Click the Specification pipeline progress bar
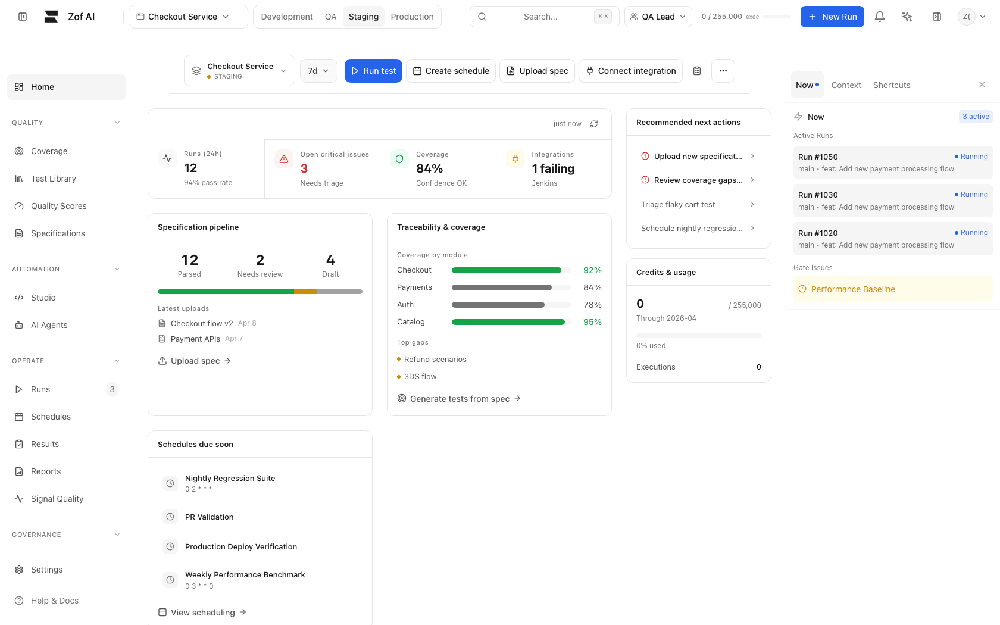The image size is (1000, 625). pyautogui.click(x=260, y=291)
